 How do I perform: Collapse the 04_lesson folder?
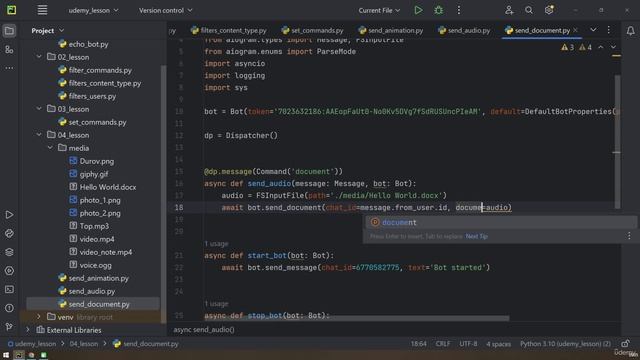(x=39, y=135)
